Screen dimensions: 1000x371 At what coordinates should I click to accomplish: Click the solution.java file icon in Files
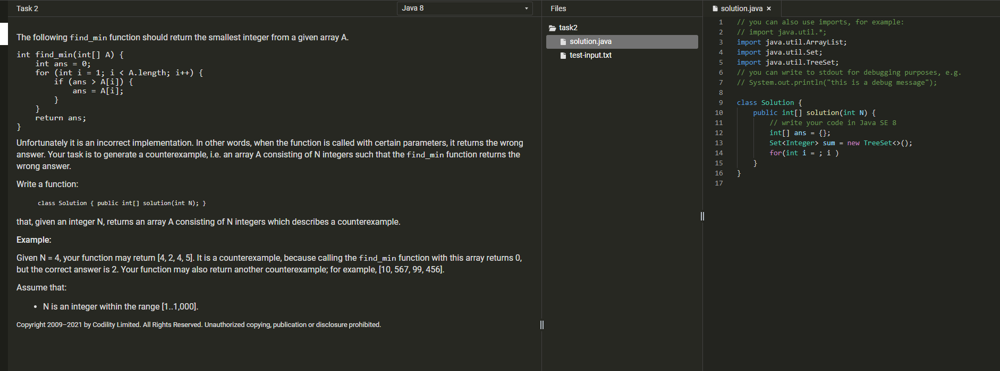coord(563,41)
